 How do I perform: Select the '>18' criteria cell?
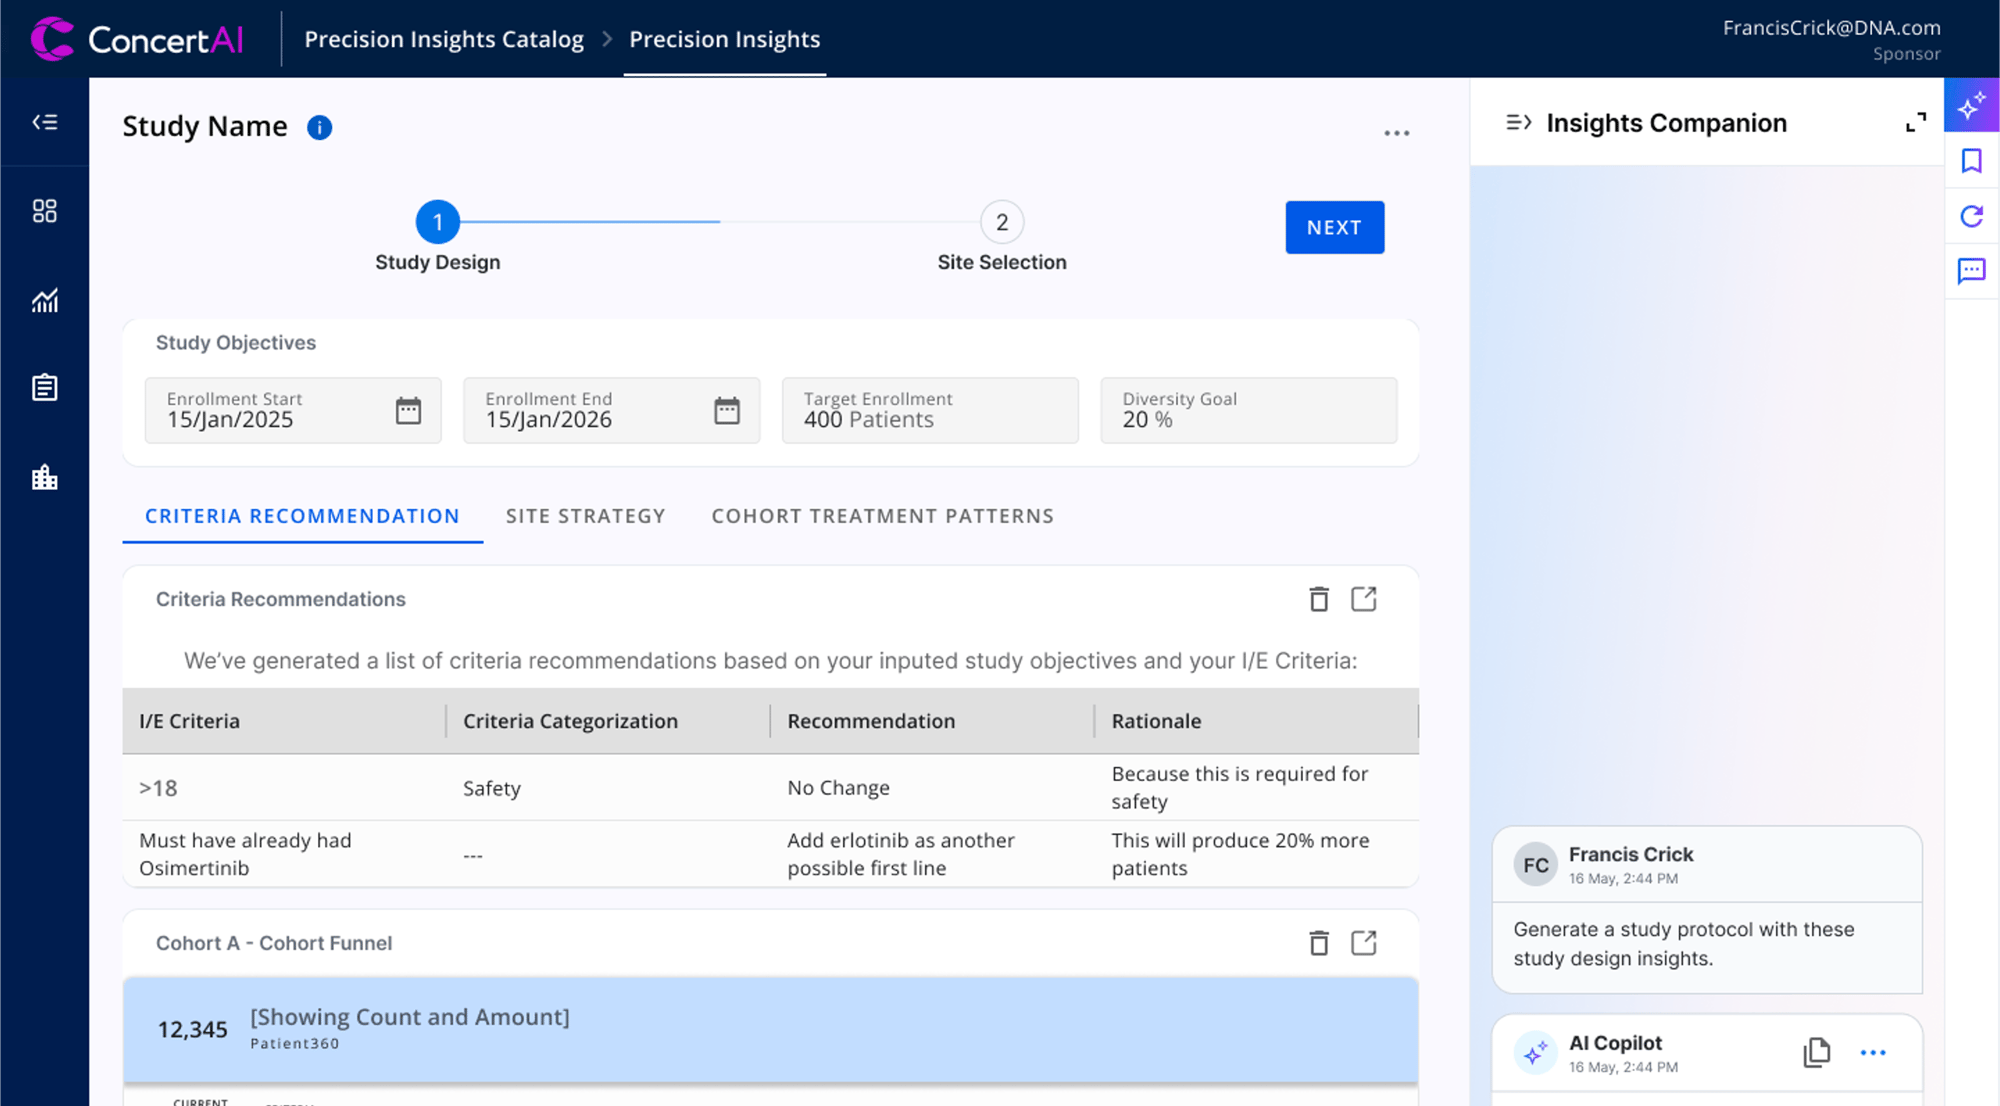[284, 788]
